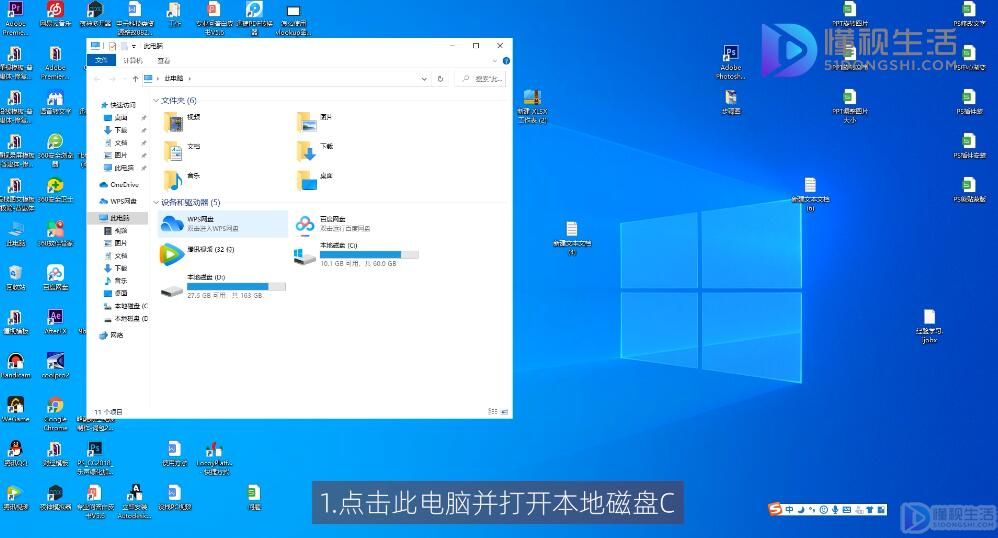Select the Bandicam desktop shortcut
This screenshot has width=998, height=538.
(x=15, y=366)
